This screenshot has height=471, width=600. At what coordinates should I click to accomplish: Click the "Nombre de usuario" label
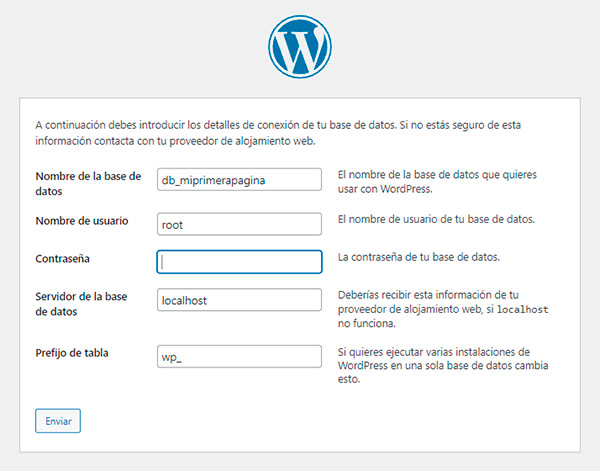coord(84,220)
